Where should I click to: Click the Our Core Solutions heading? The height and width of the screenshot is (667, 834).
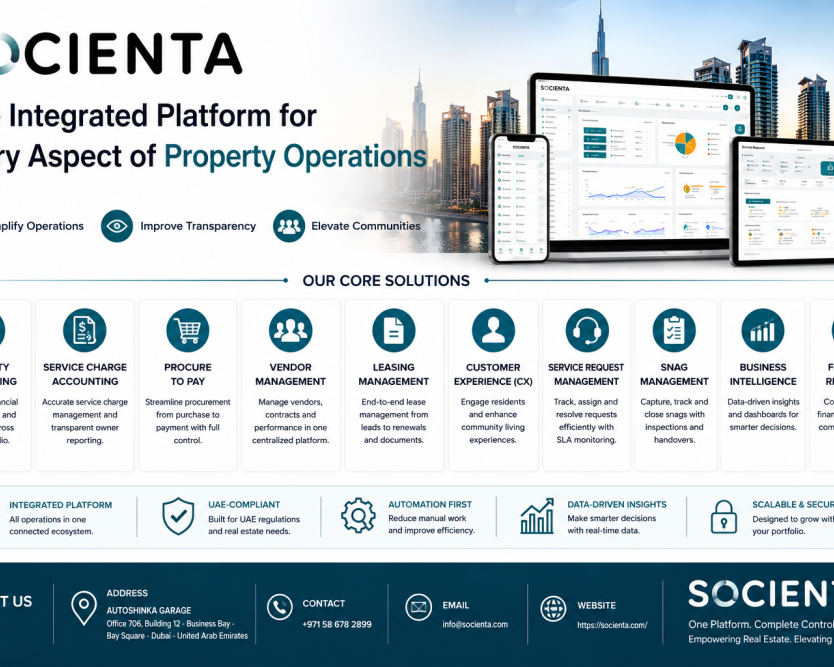pyautogui.click(x=386, y=281)
